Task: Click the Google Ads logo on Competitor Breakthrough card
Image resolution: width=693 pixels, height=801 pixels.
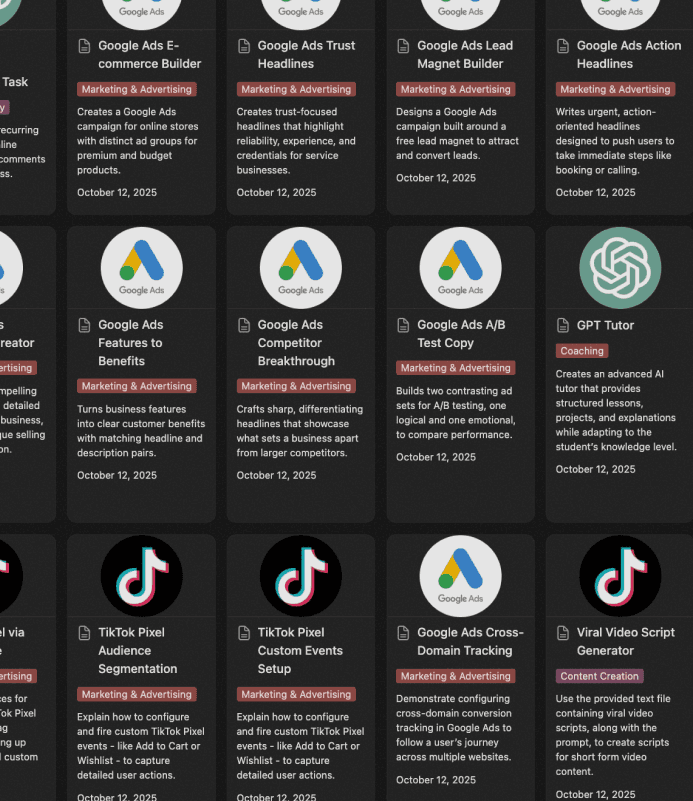Action: pos(301,268)
